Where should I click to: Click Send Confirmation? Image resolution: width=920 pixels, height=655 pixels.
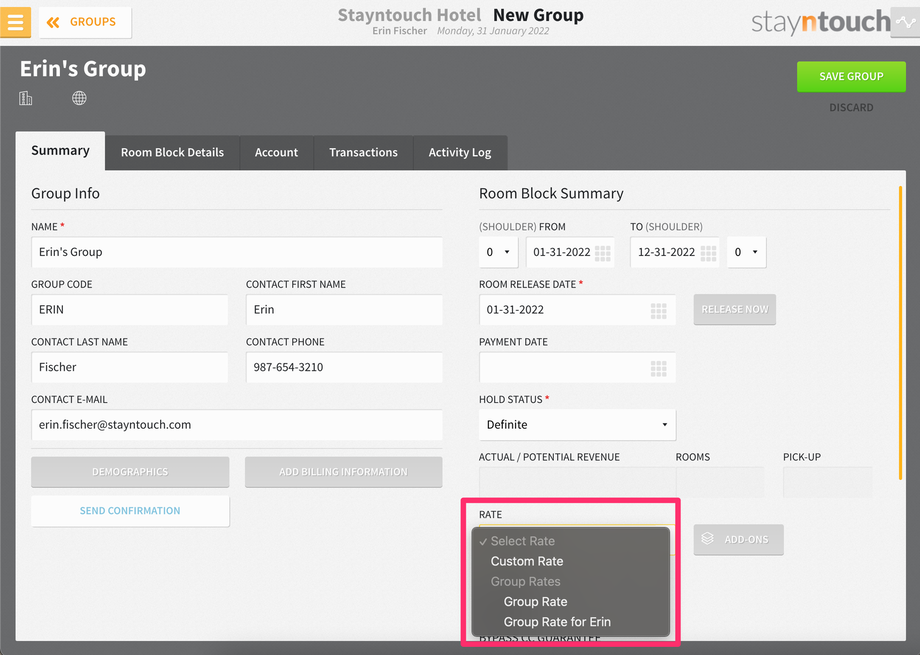[130, 511]
